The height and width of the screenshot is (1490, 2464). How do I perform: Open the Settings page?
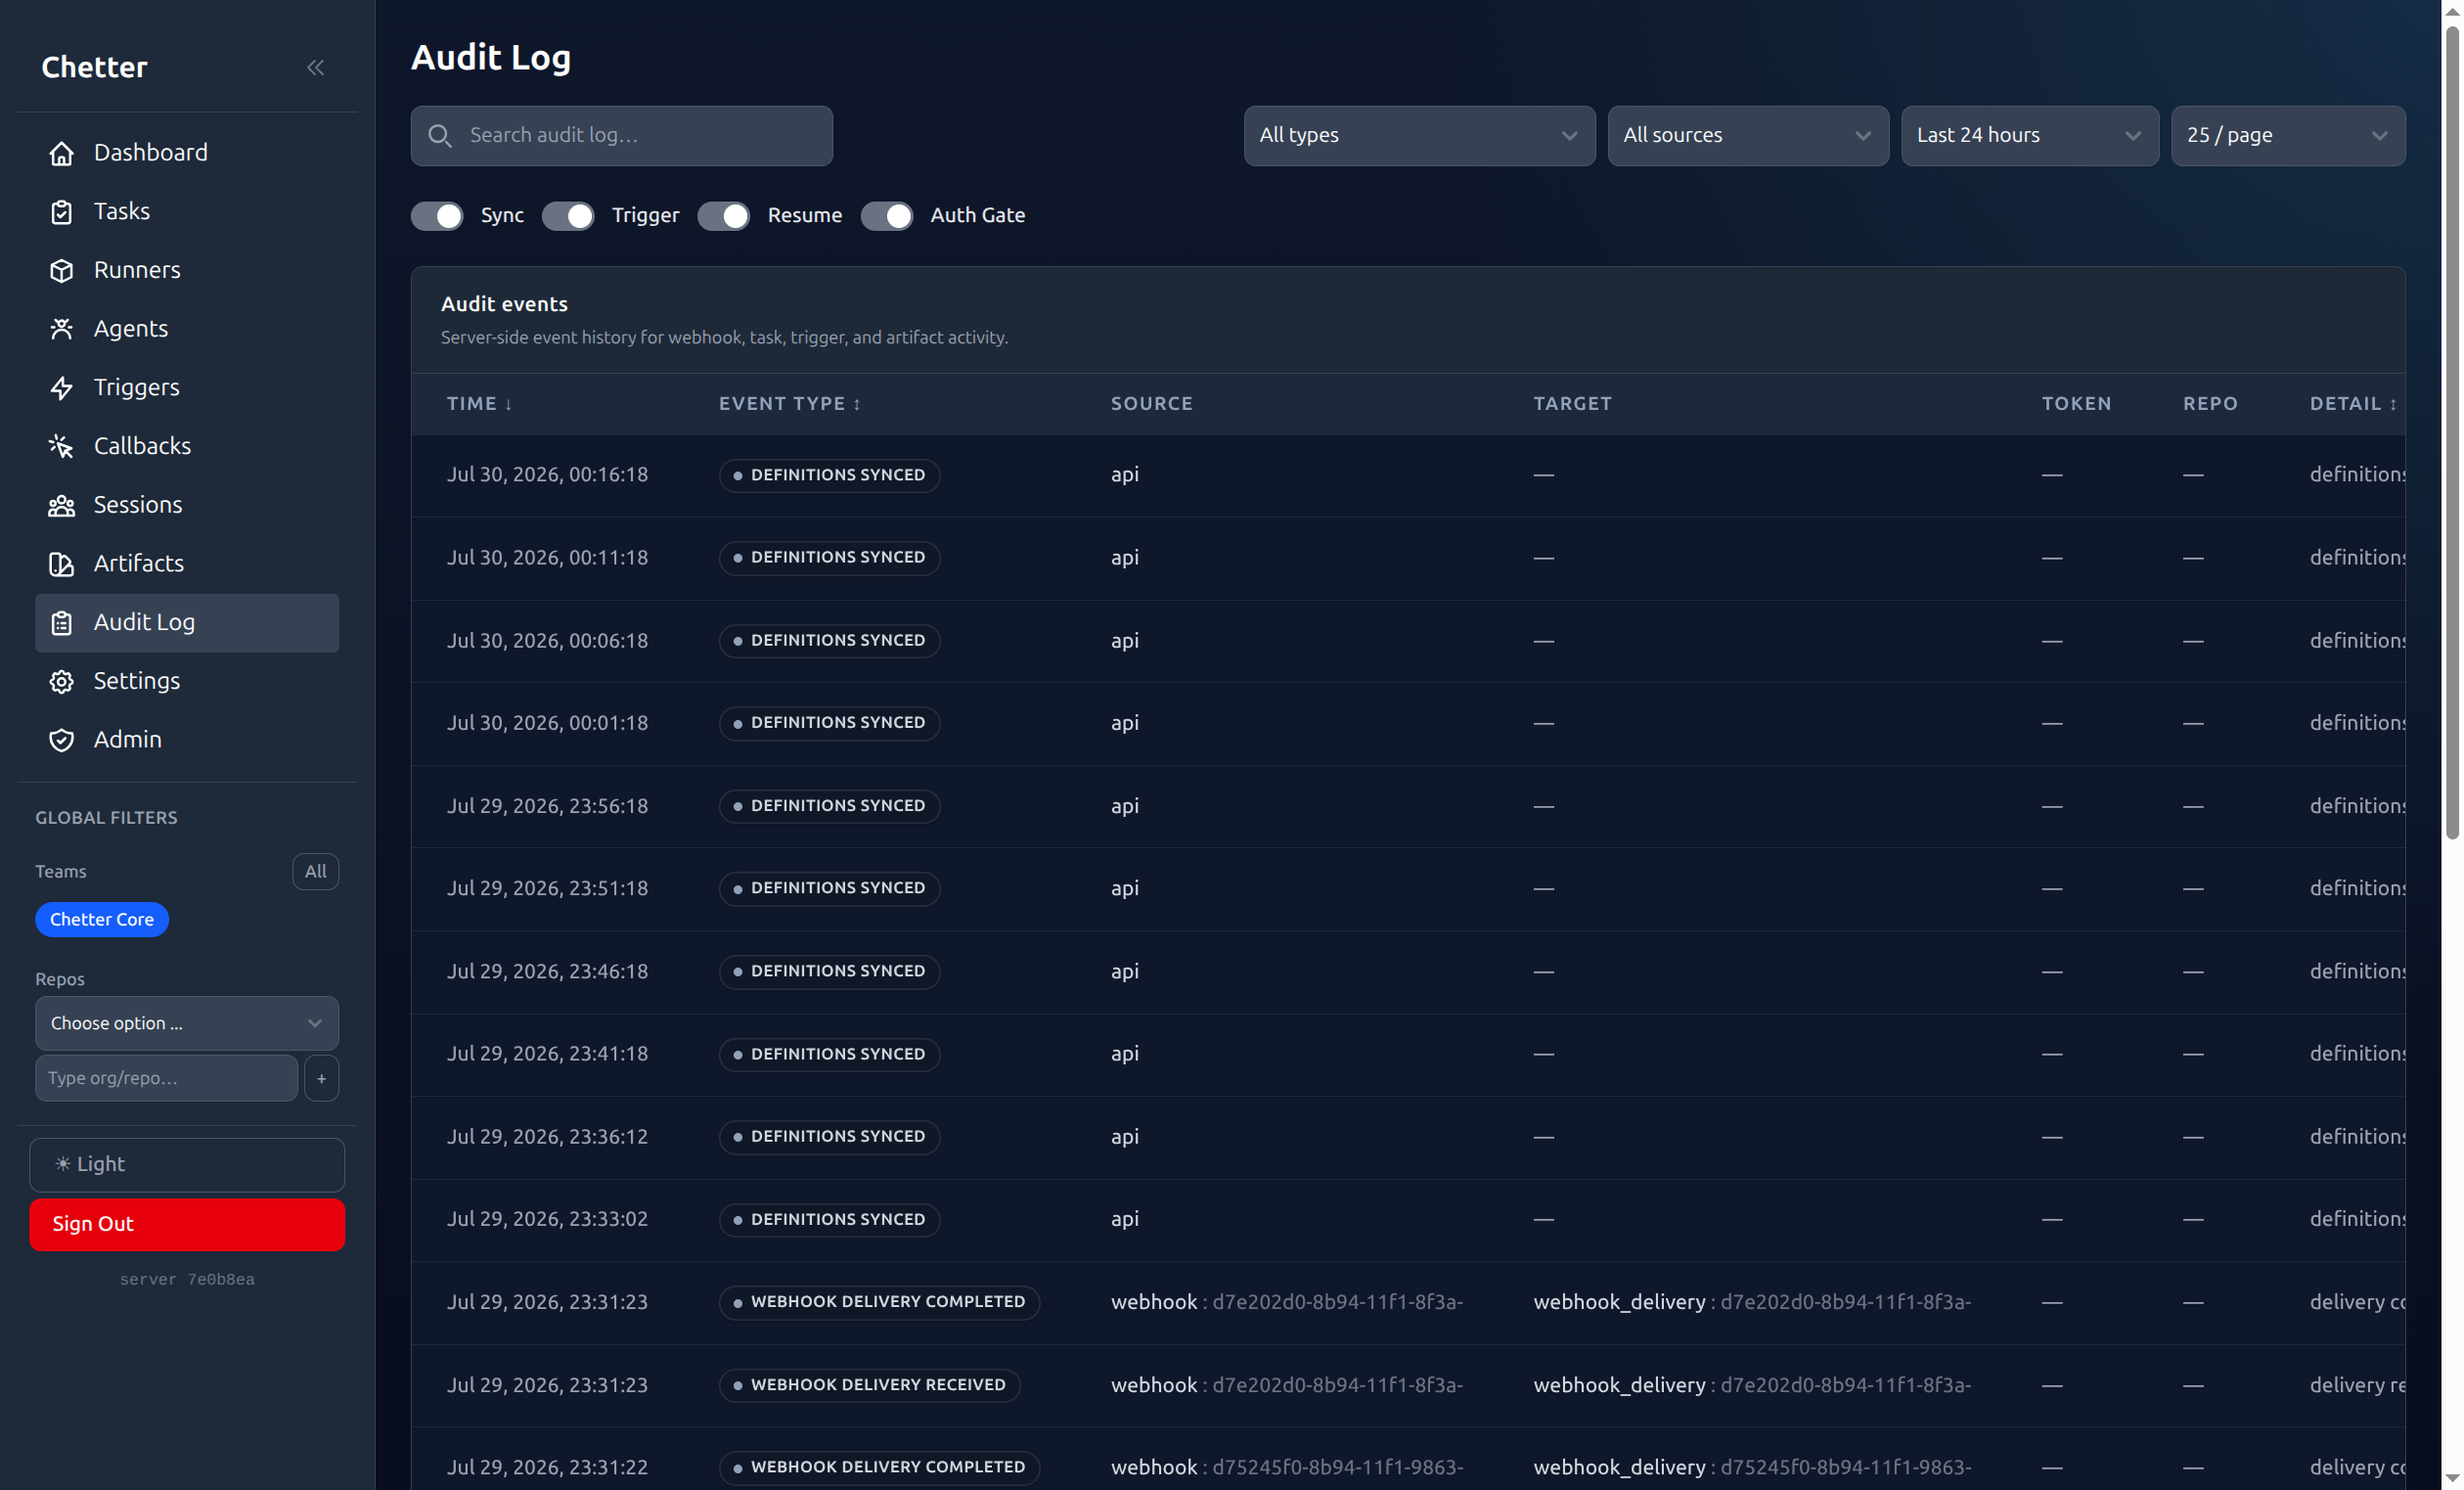tap(187, 681)
